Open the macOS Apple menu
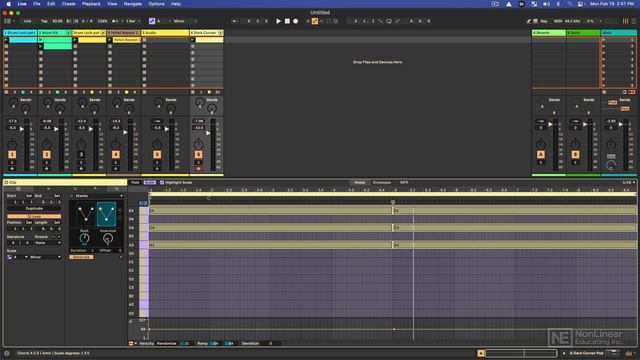 (9, 4)
